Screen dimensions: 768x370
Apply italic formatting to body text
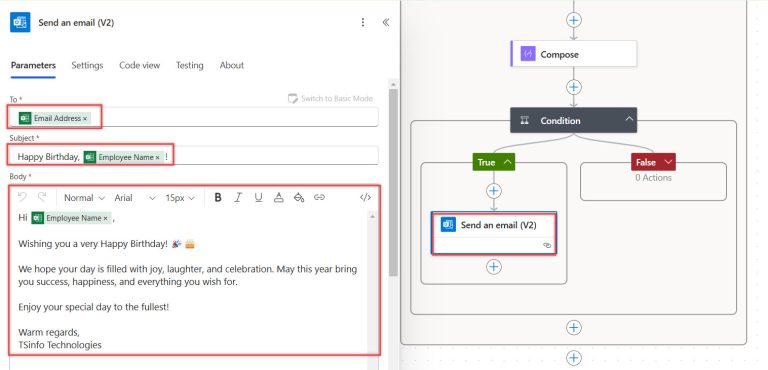point(238,197)
